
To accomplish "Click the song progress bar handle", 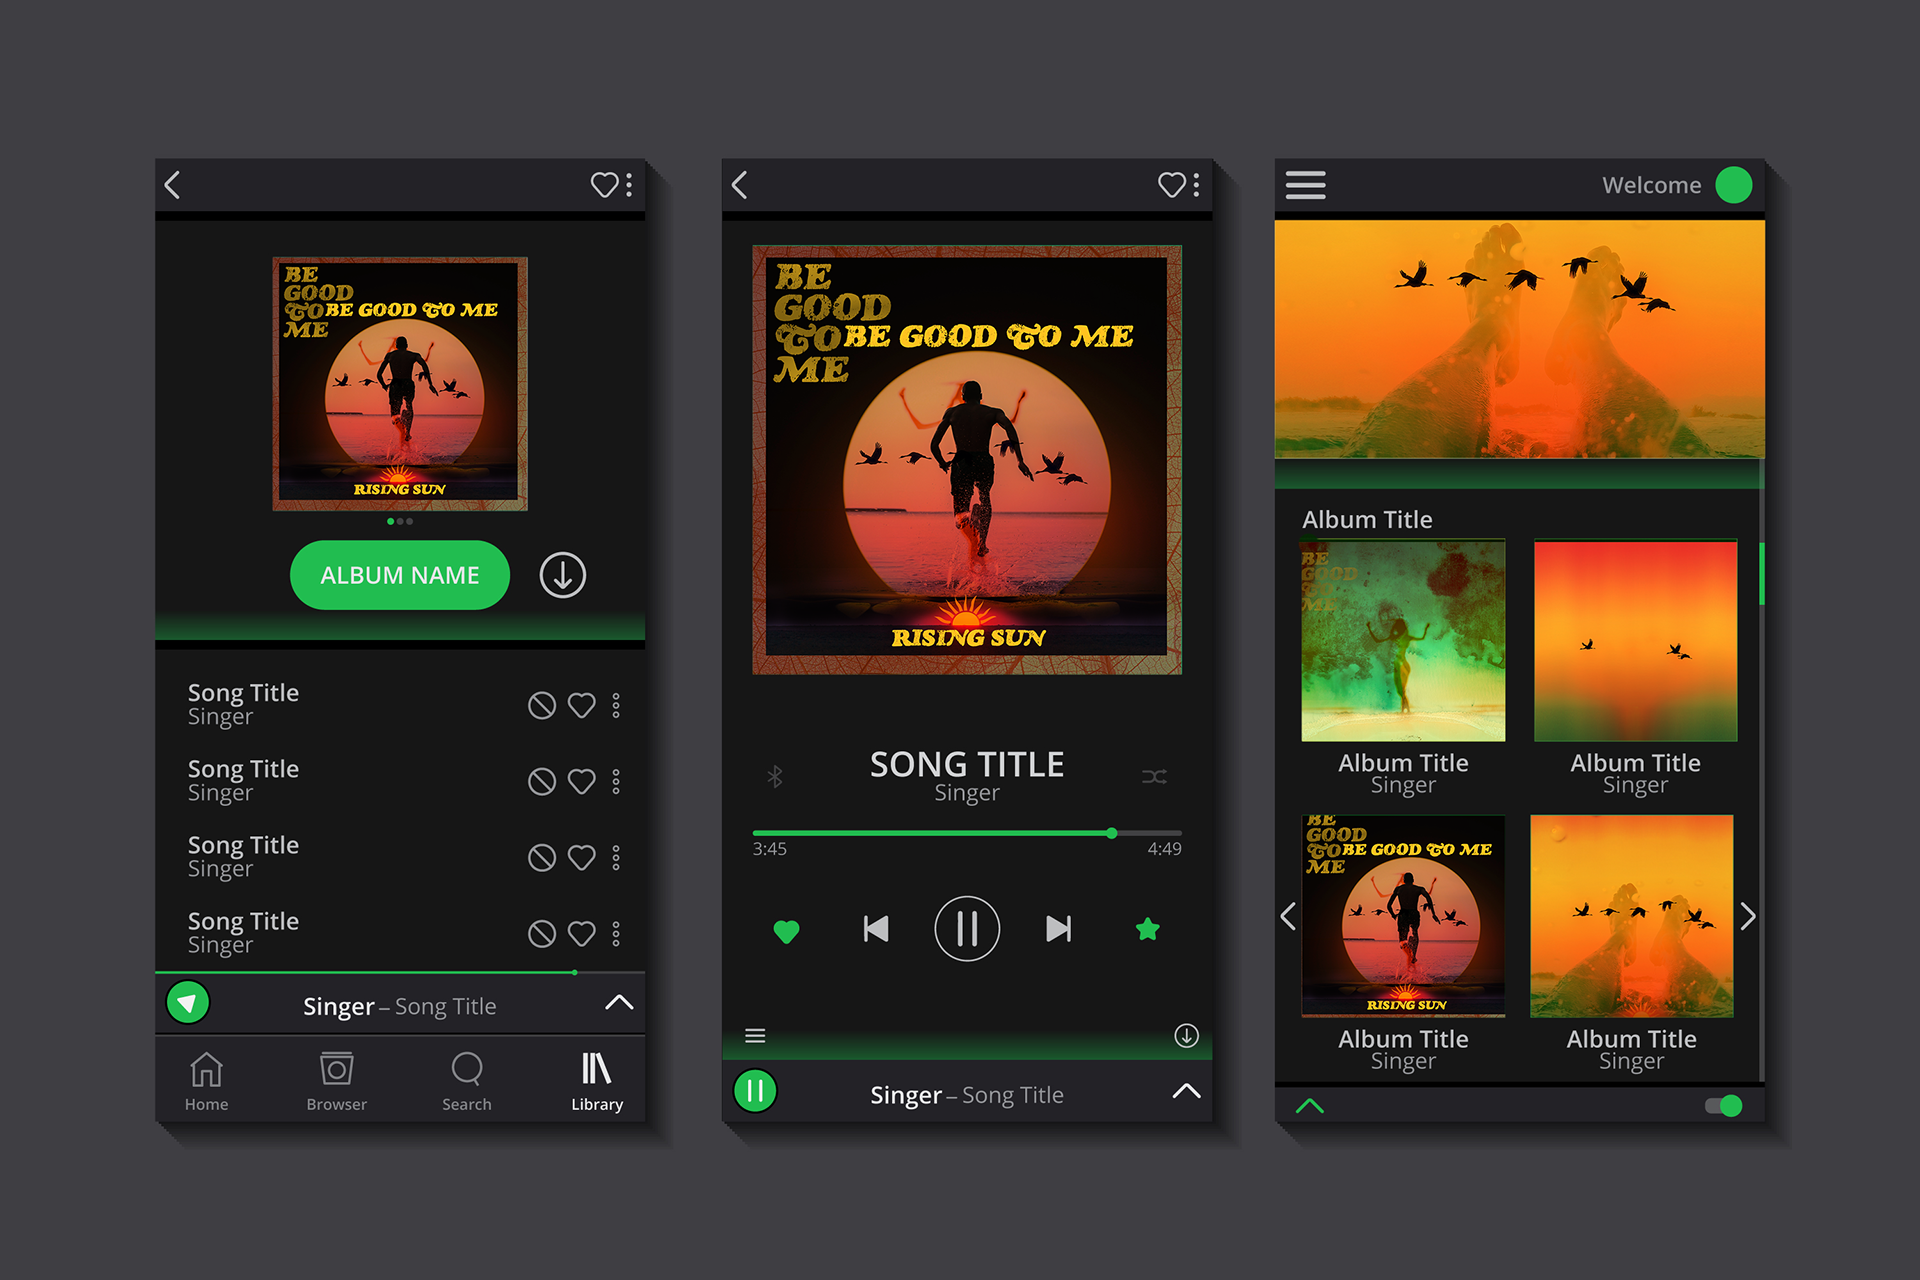I will pyautogui.click(x=1112, y=833).
